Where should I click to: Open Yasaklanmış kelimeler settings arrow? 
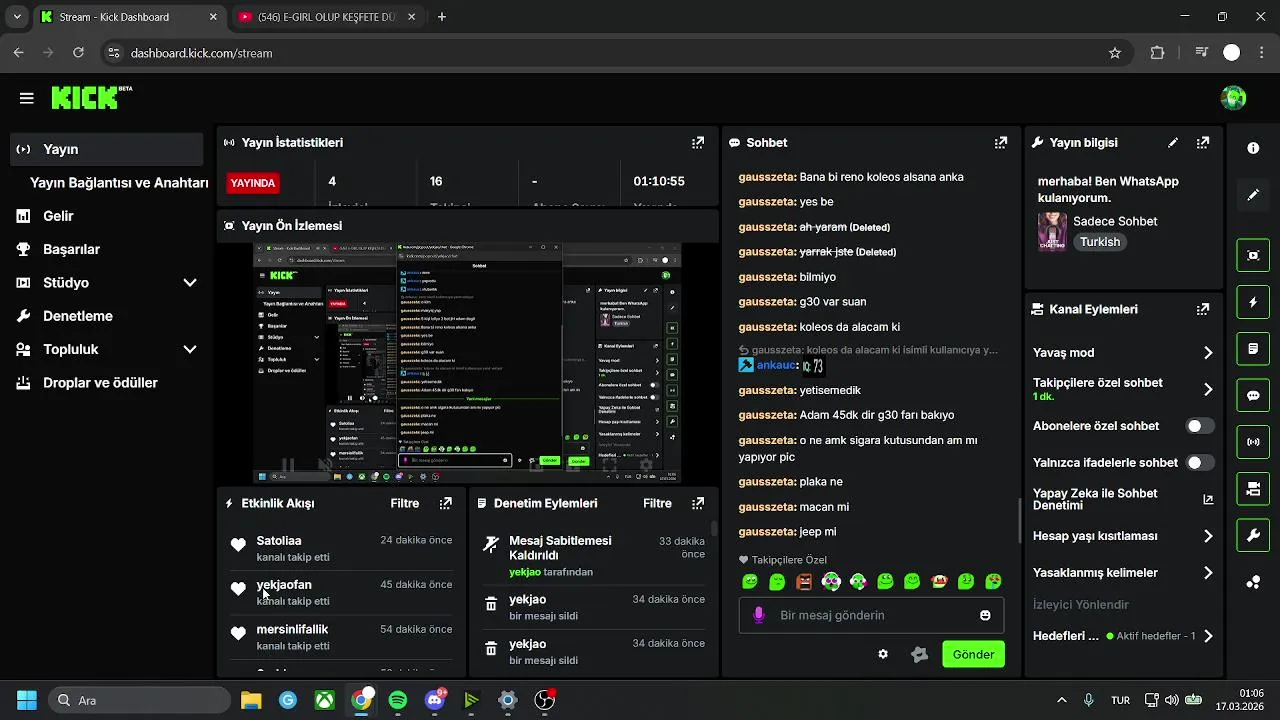coord(1208,573)
